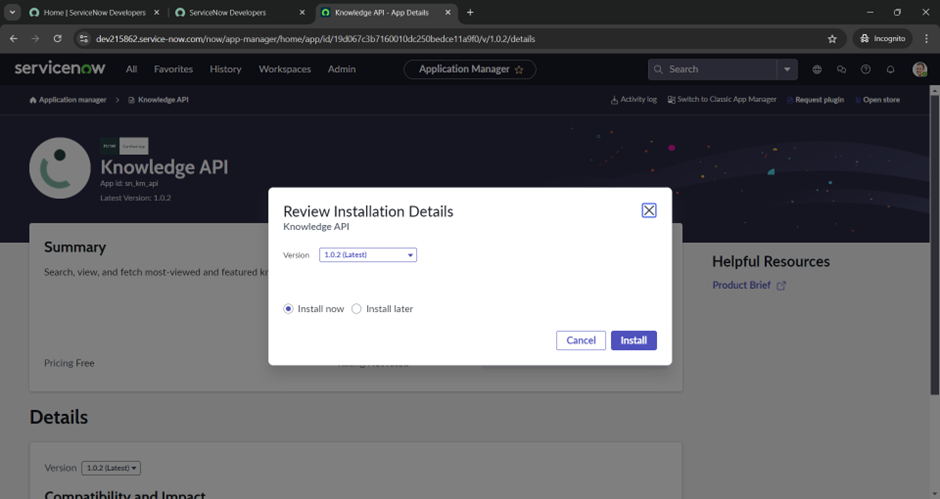Open the notifications bell icon
940x499 pixels.
tap(891, 70)
